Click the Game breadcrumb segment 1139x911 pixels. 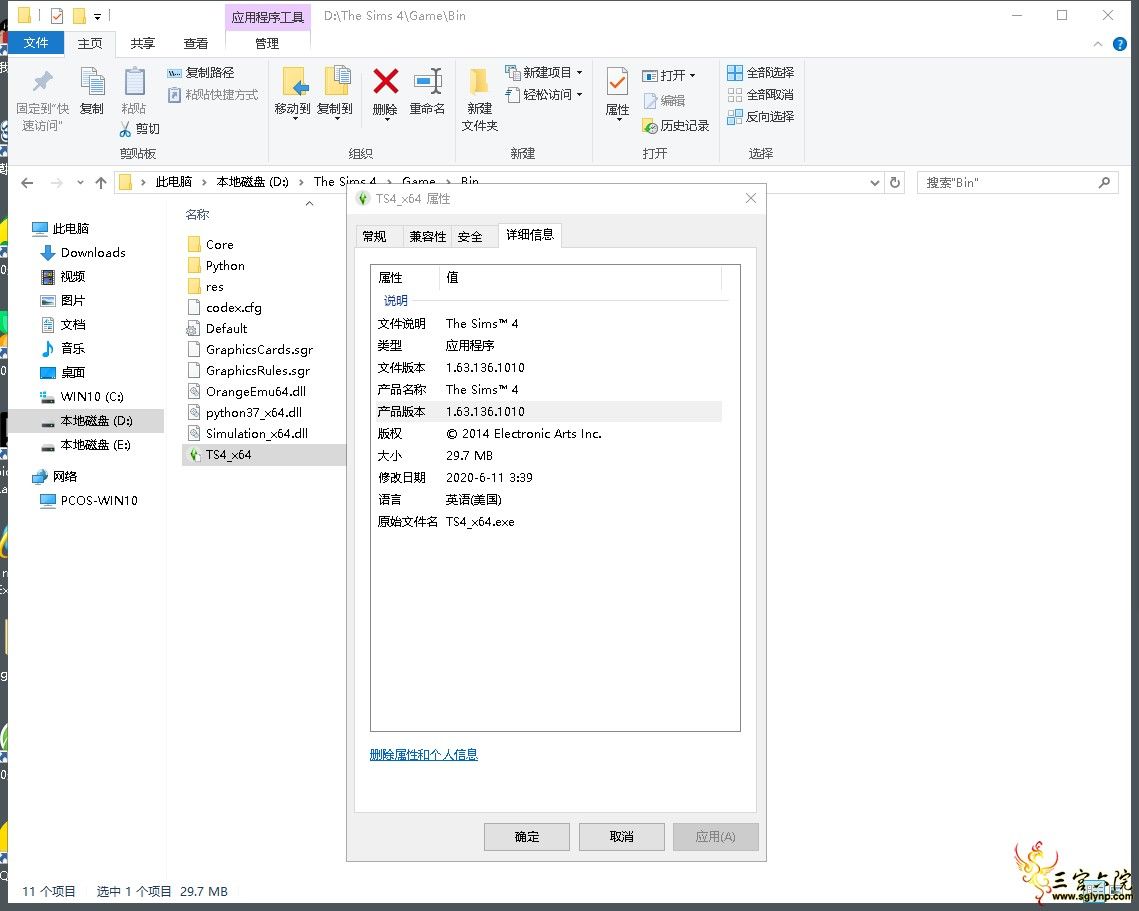point(418,180)
